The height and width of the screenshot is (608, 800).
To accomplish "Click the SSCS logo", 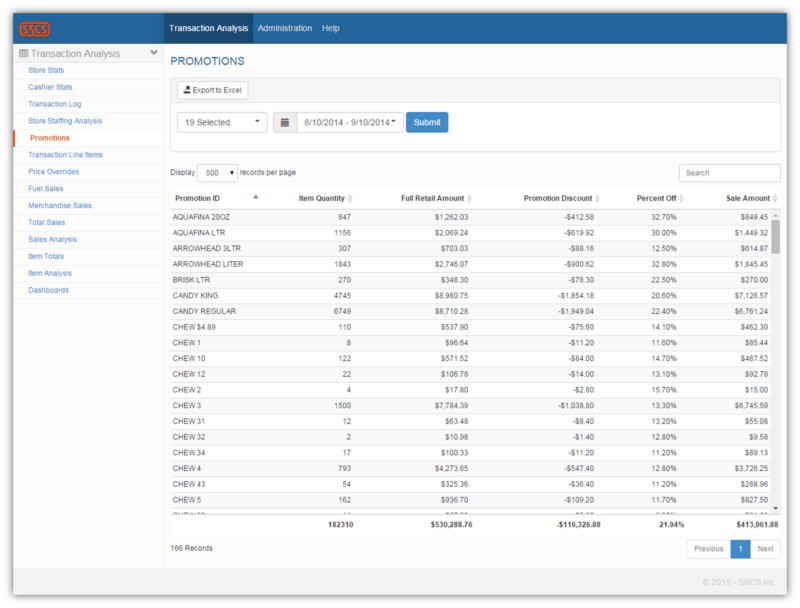I will [34, 29].
